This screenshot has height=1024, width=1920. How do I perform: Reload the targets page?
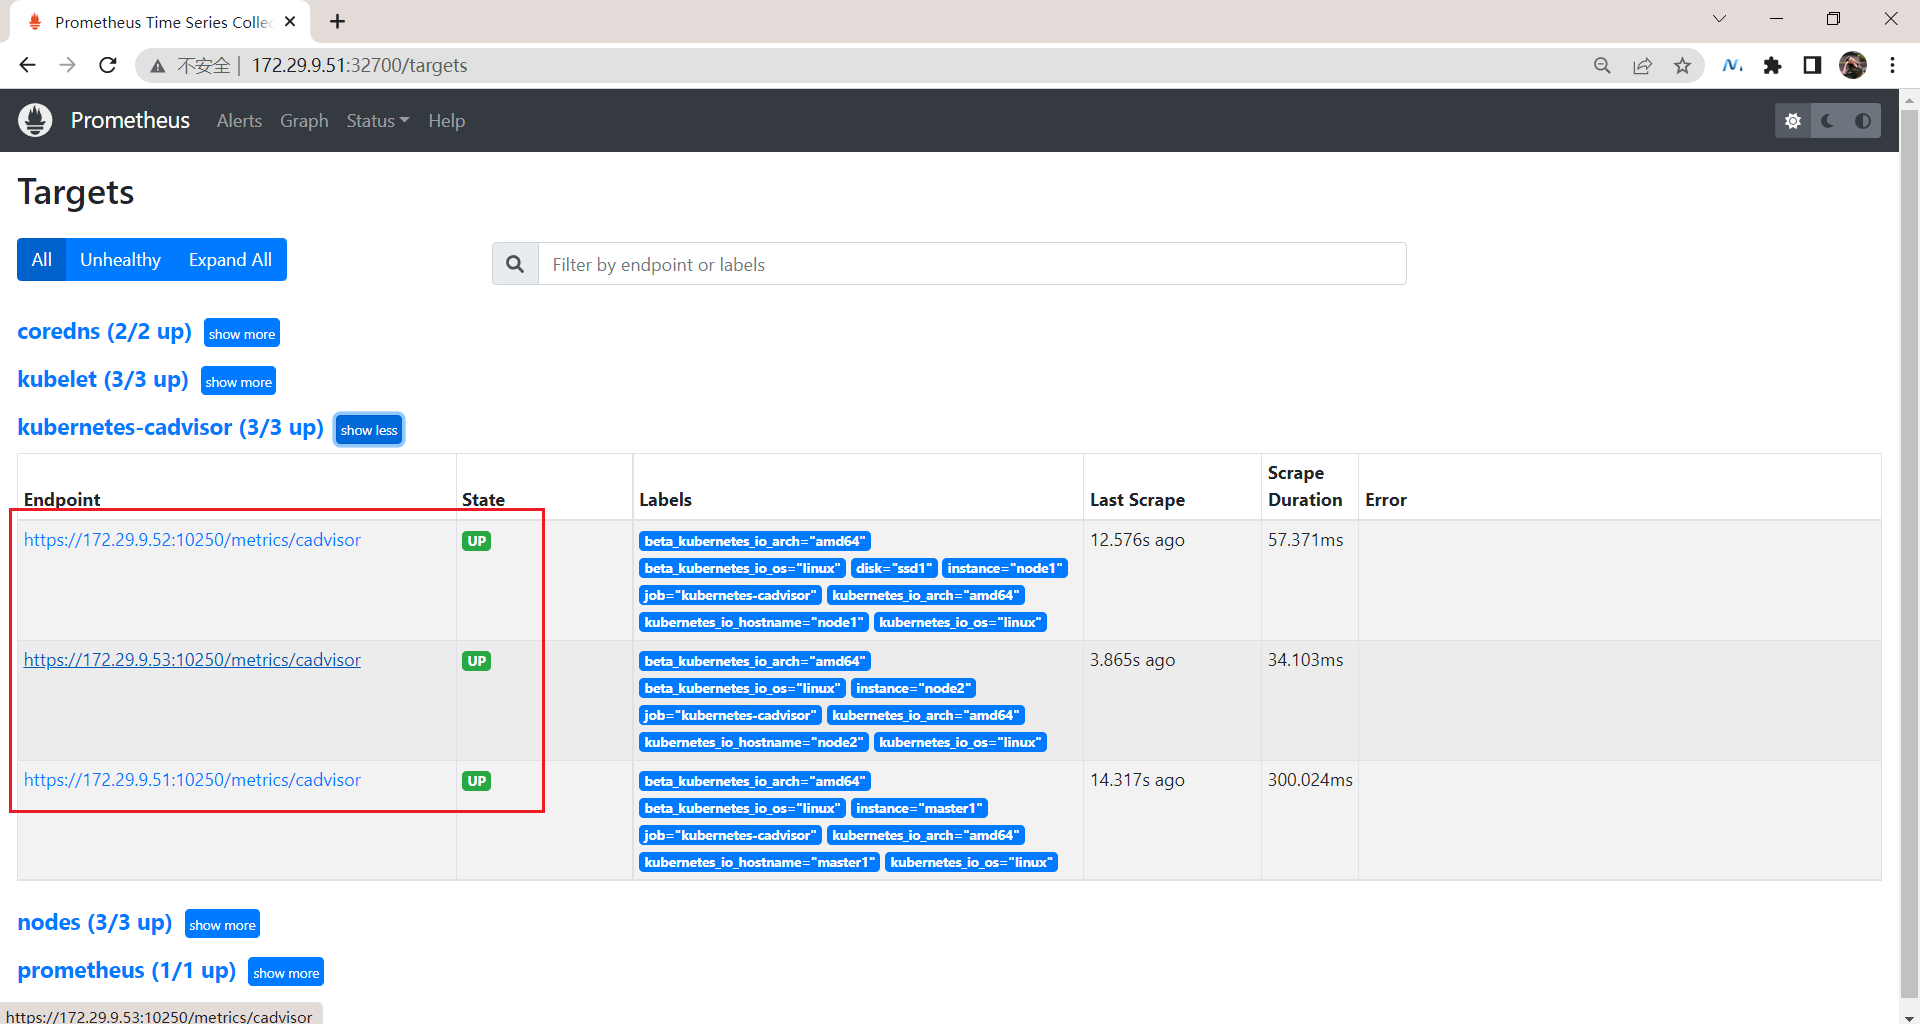tap(108, 65)
